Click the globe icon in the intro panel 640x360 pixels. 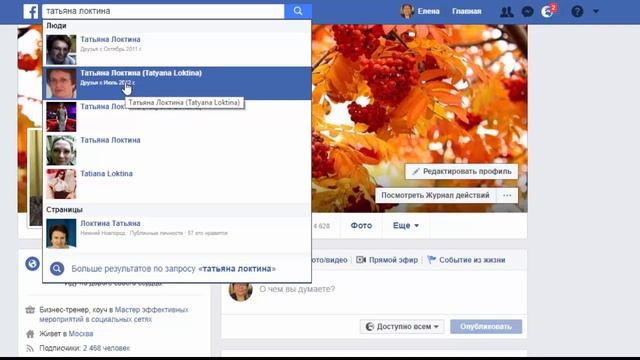[32, 264]
